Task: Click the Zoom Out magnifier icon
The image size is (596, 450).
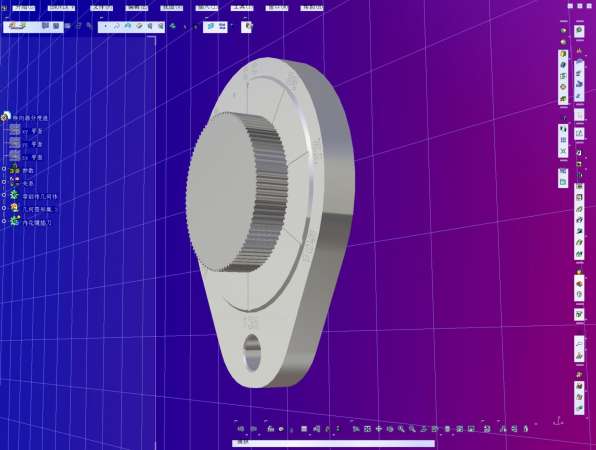Action: [412, 429]
